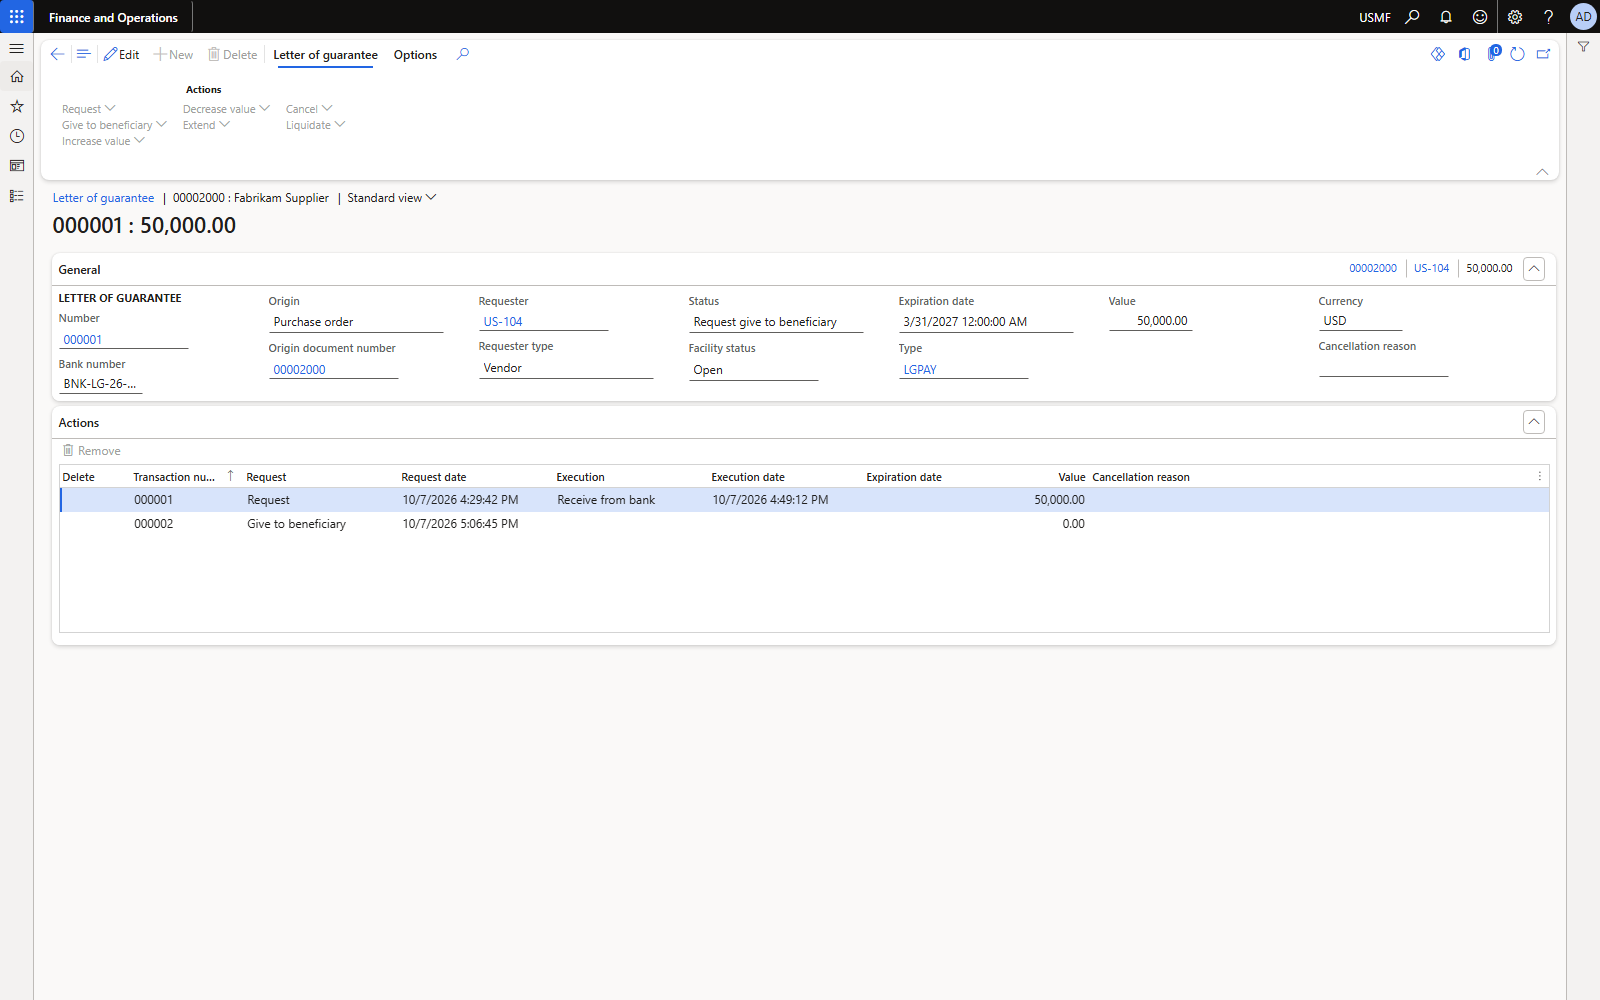Click the USMF company selector
Screen dimensions: 1600x1000
click(x=1375, y=17)
